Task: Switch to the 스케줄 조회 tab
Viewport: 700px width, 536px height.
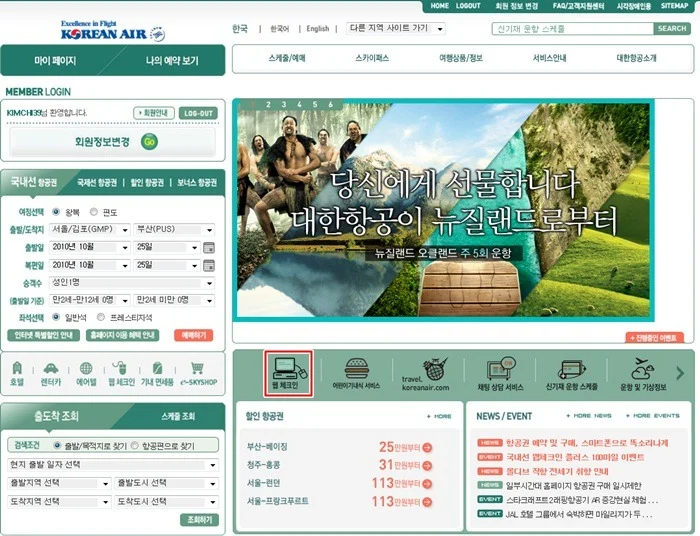Action: [x=178, y=416]
